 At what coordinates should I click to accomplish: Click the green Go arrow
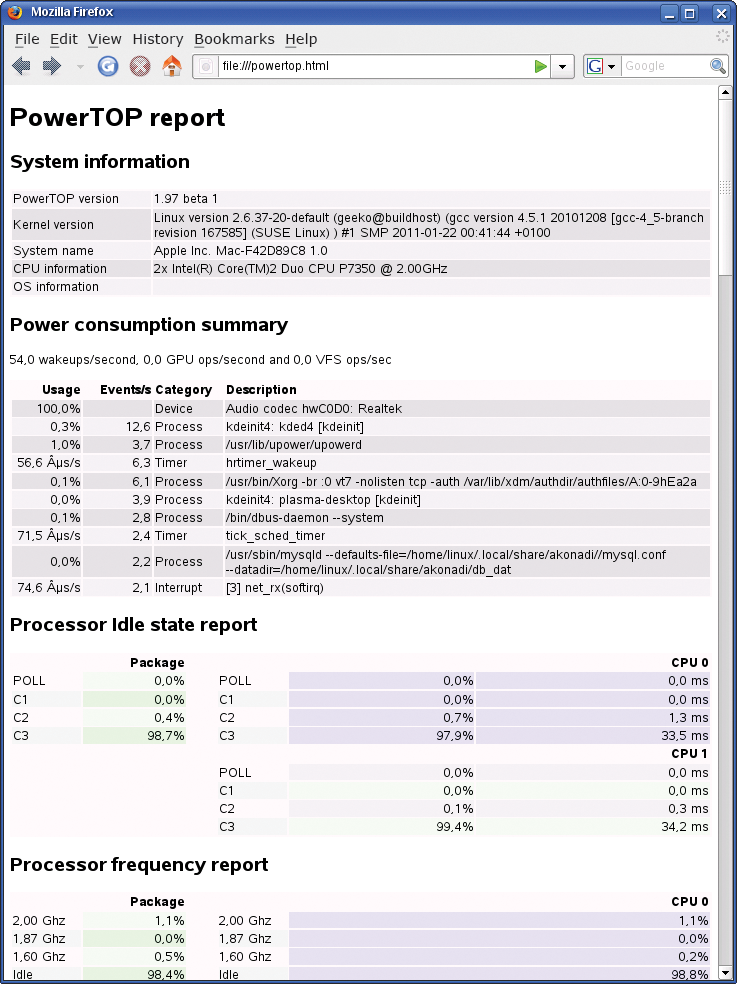coord(541,67)
